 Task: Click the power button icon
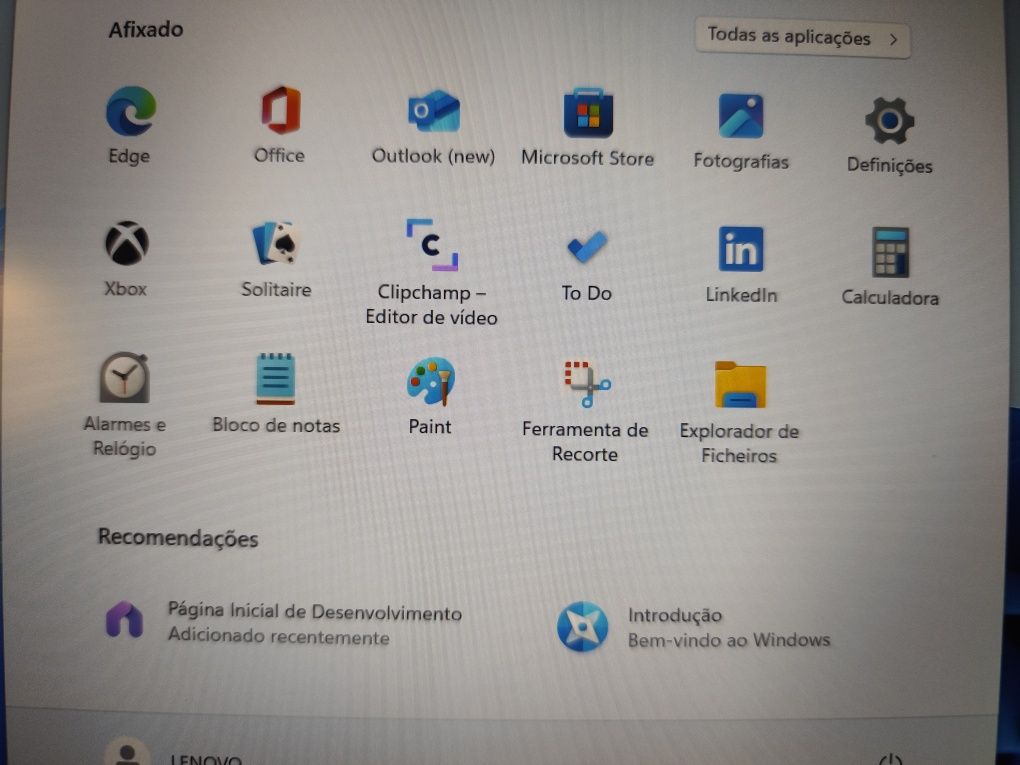coord(890,760)
